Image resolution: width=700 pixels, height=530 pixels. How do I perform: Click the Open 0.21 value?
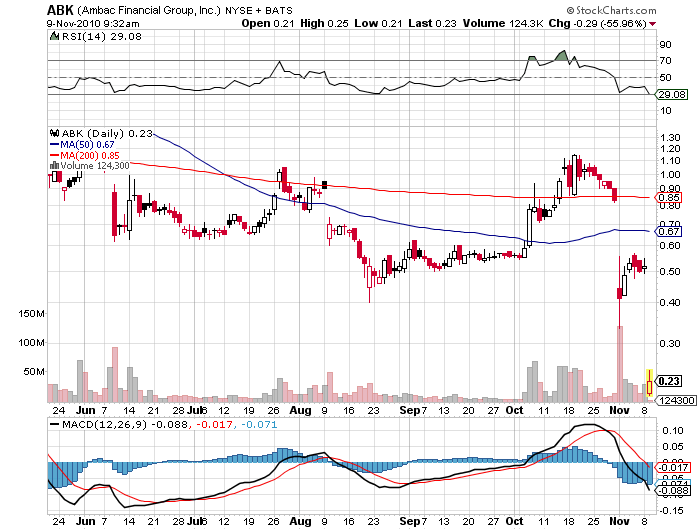pos(268,23)
